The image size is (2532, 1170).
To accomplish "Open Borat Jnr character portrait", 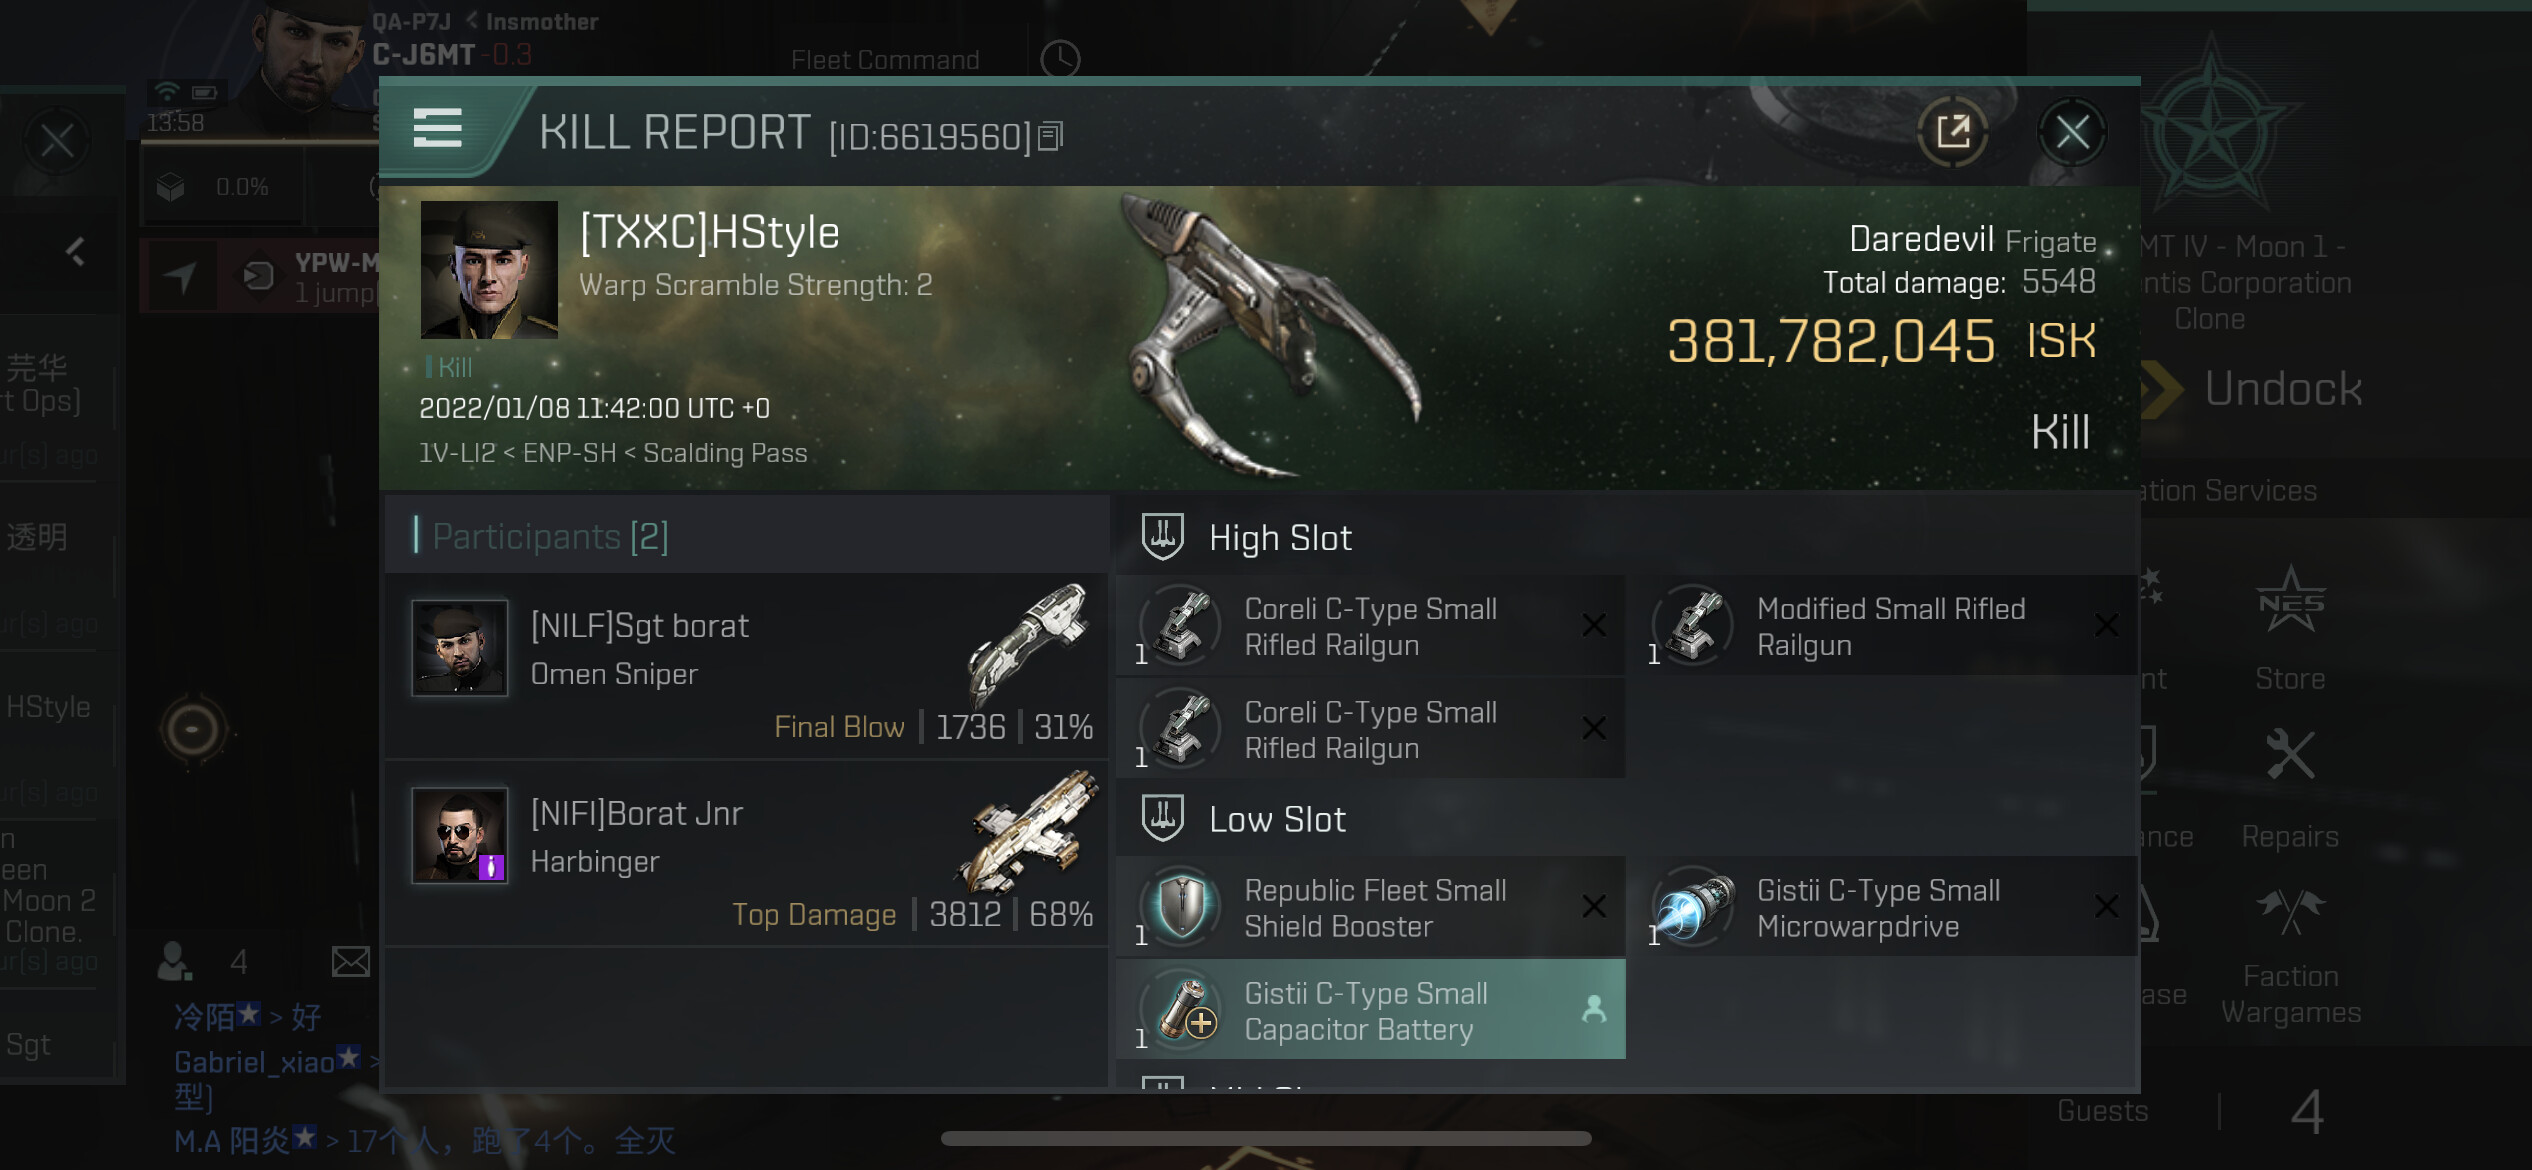I will (x=460, y=835).
